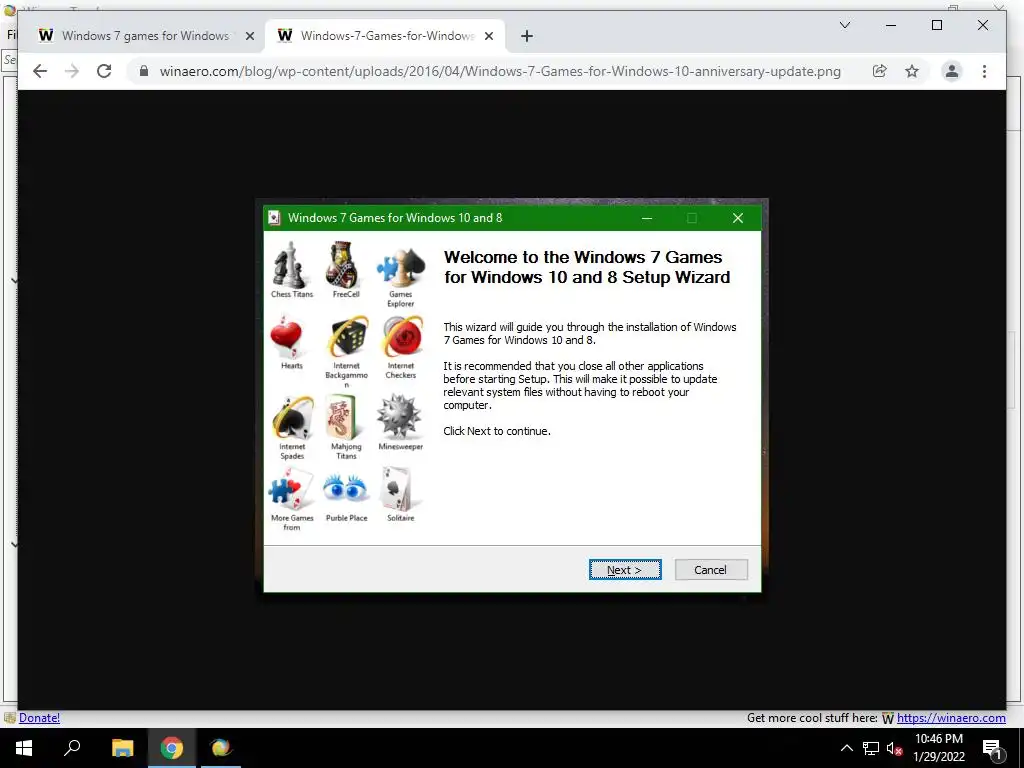Open the Windows Start menu

pyautogui.click(x=24, y=748)
